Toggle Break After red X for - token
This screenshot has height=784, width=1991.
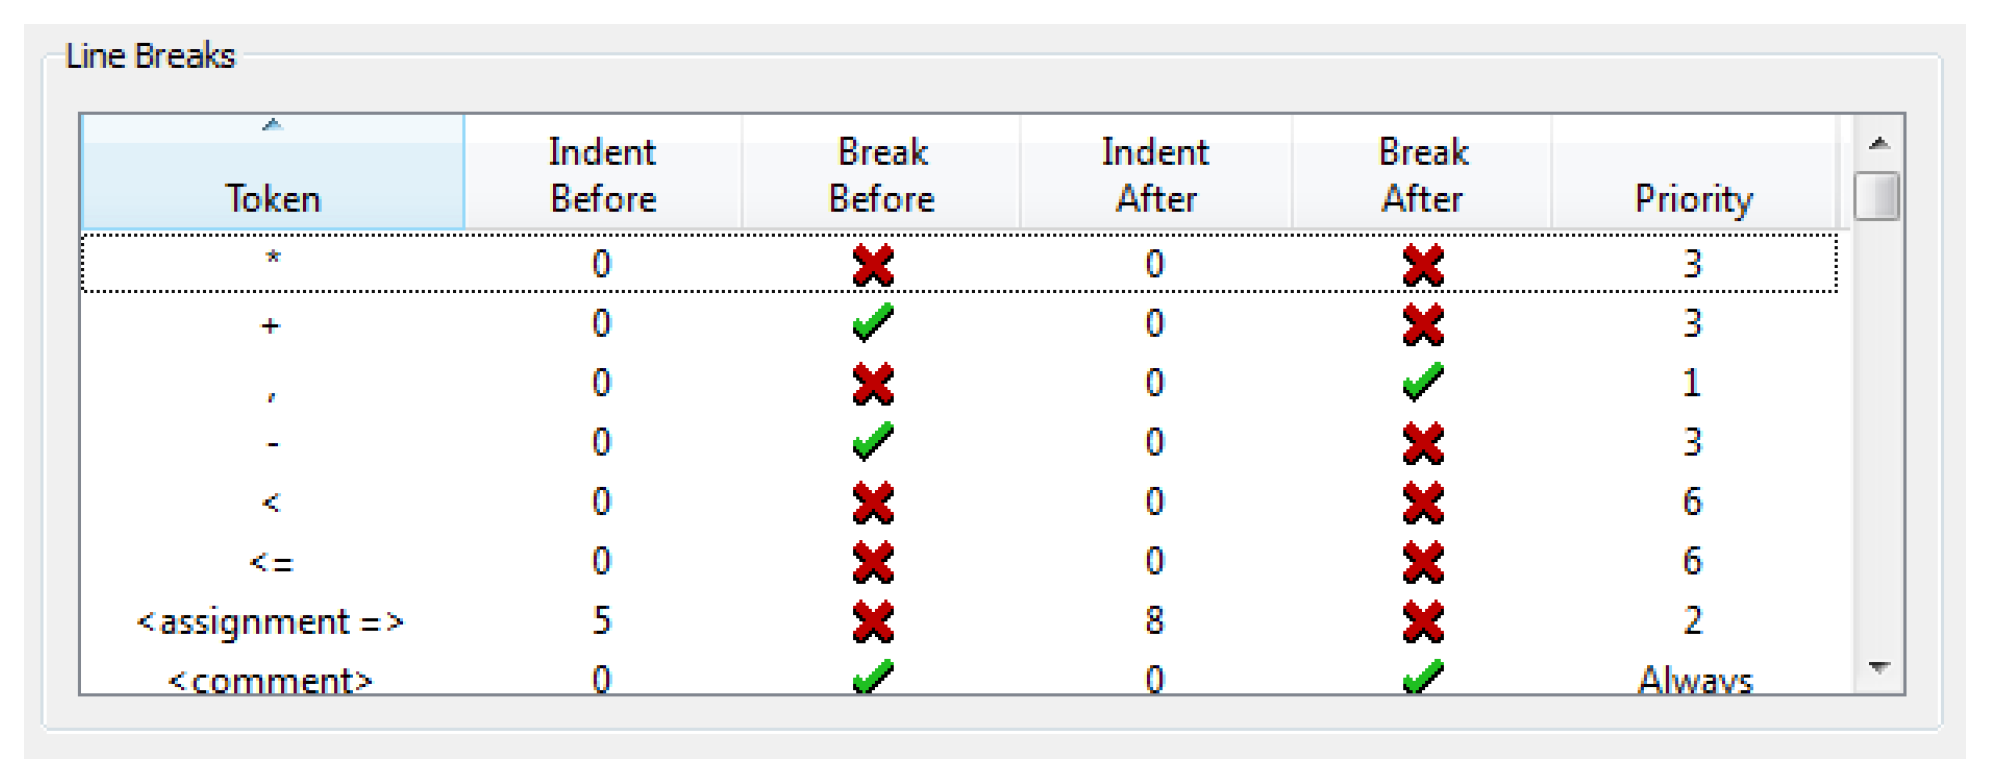point(1422,442)
